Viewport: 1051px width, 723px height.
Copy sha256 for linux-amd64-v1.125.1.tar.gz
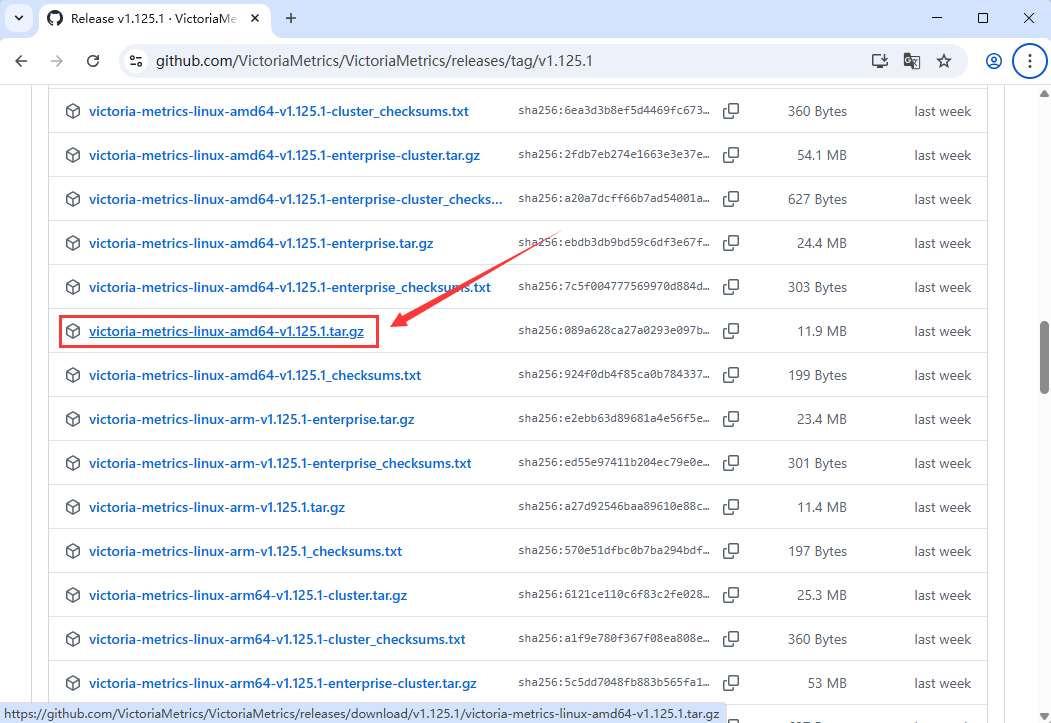tap(731, 330)
